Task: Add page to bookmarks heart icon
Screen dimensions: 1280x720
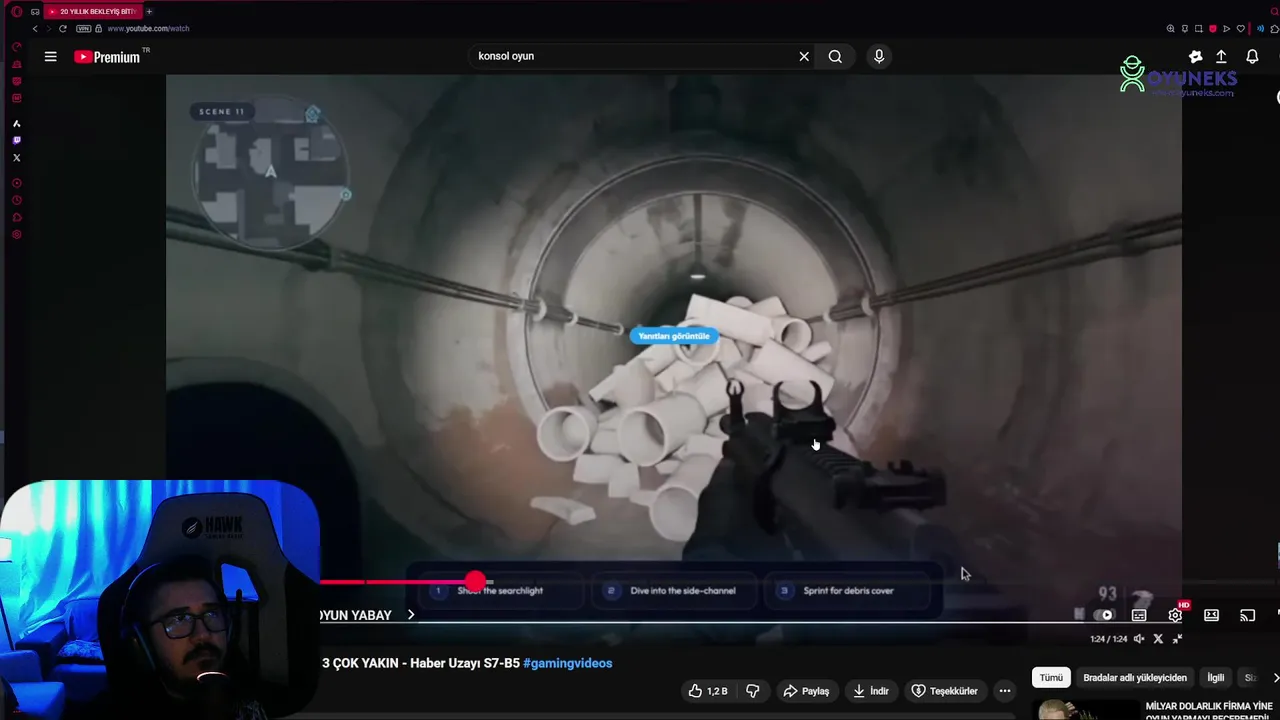Action: (1241, 28)
